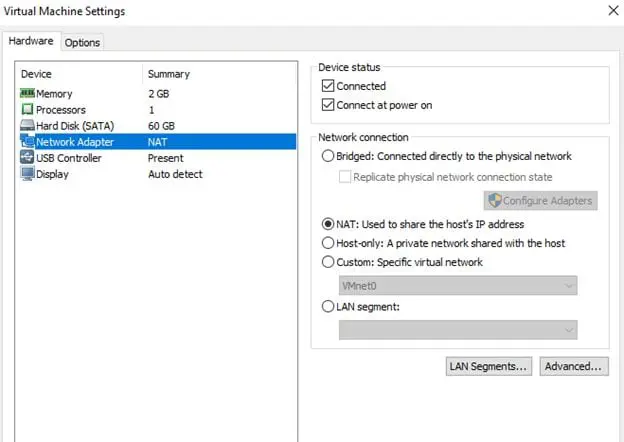This screenshot has width=624, height=442.
Task: Click the Memory device icon
Action: click(27, 94)
